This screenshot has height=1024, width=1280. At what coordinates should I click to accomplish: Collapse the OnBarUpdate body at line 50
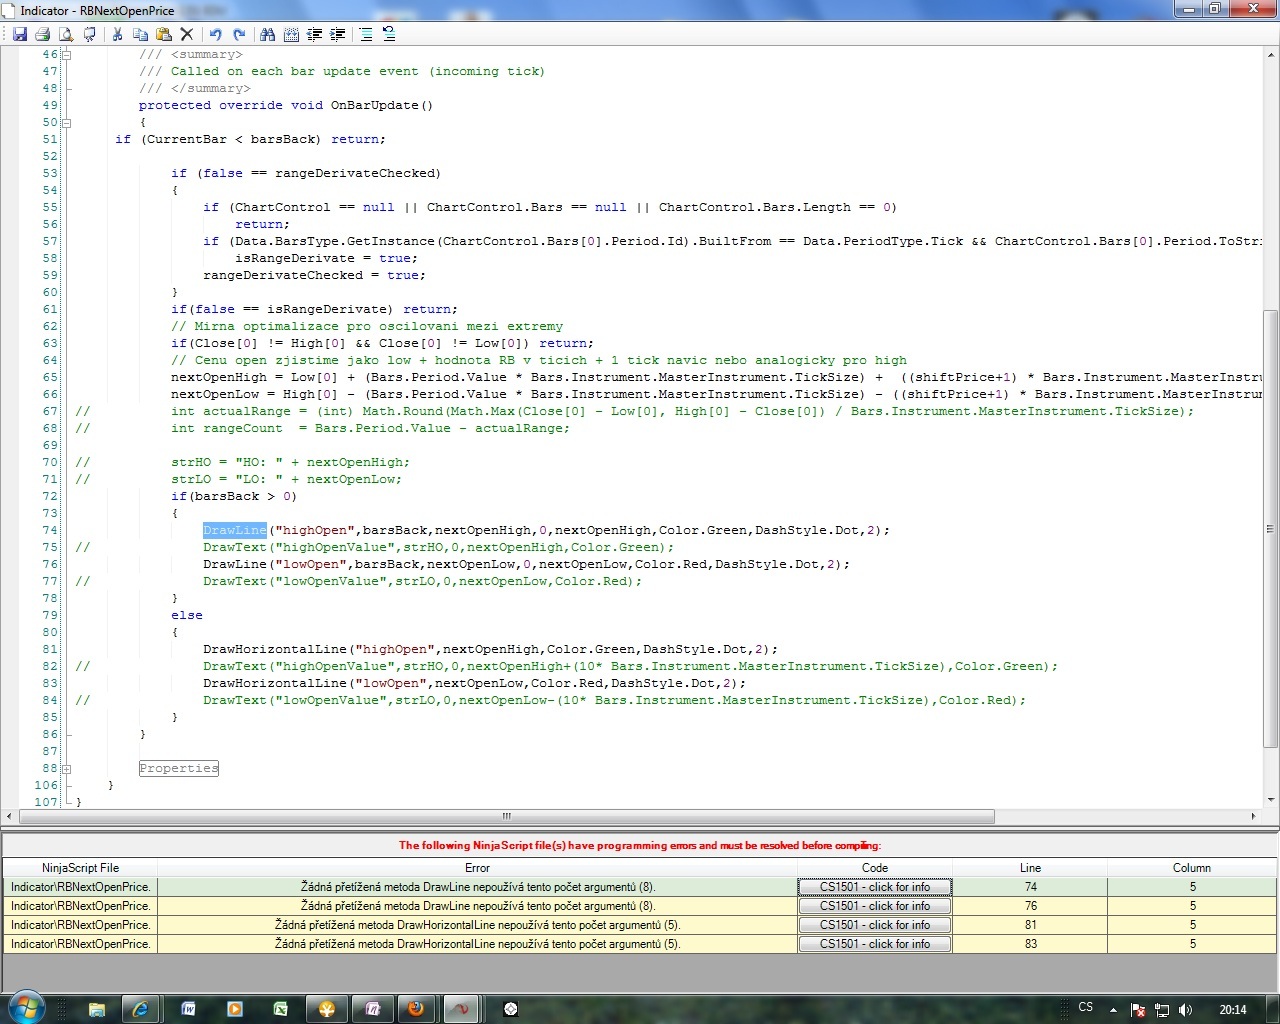pyautogui.click(x=67, y=123)
